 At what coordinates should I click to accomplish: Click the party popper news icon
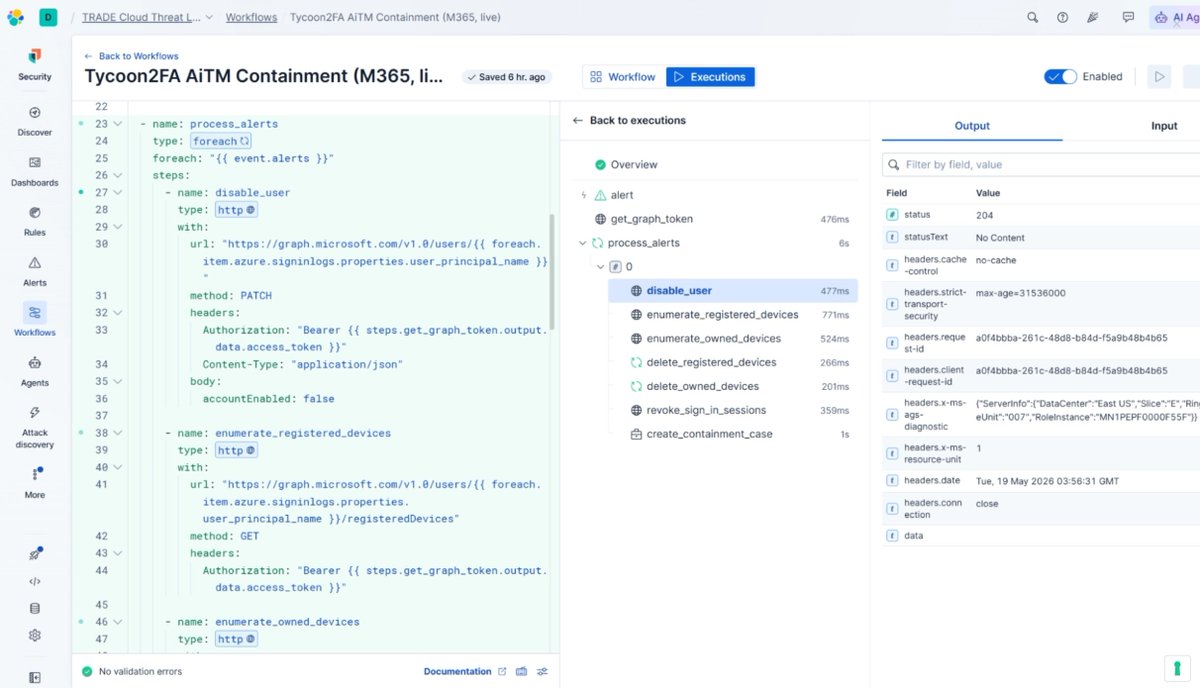tap(1094, 17)
